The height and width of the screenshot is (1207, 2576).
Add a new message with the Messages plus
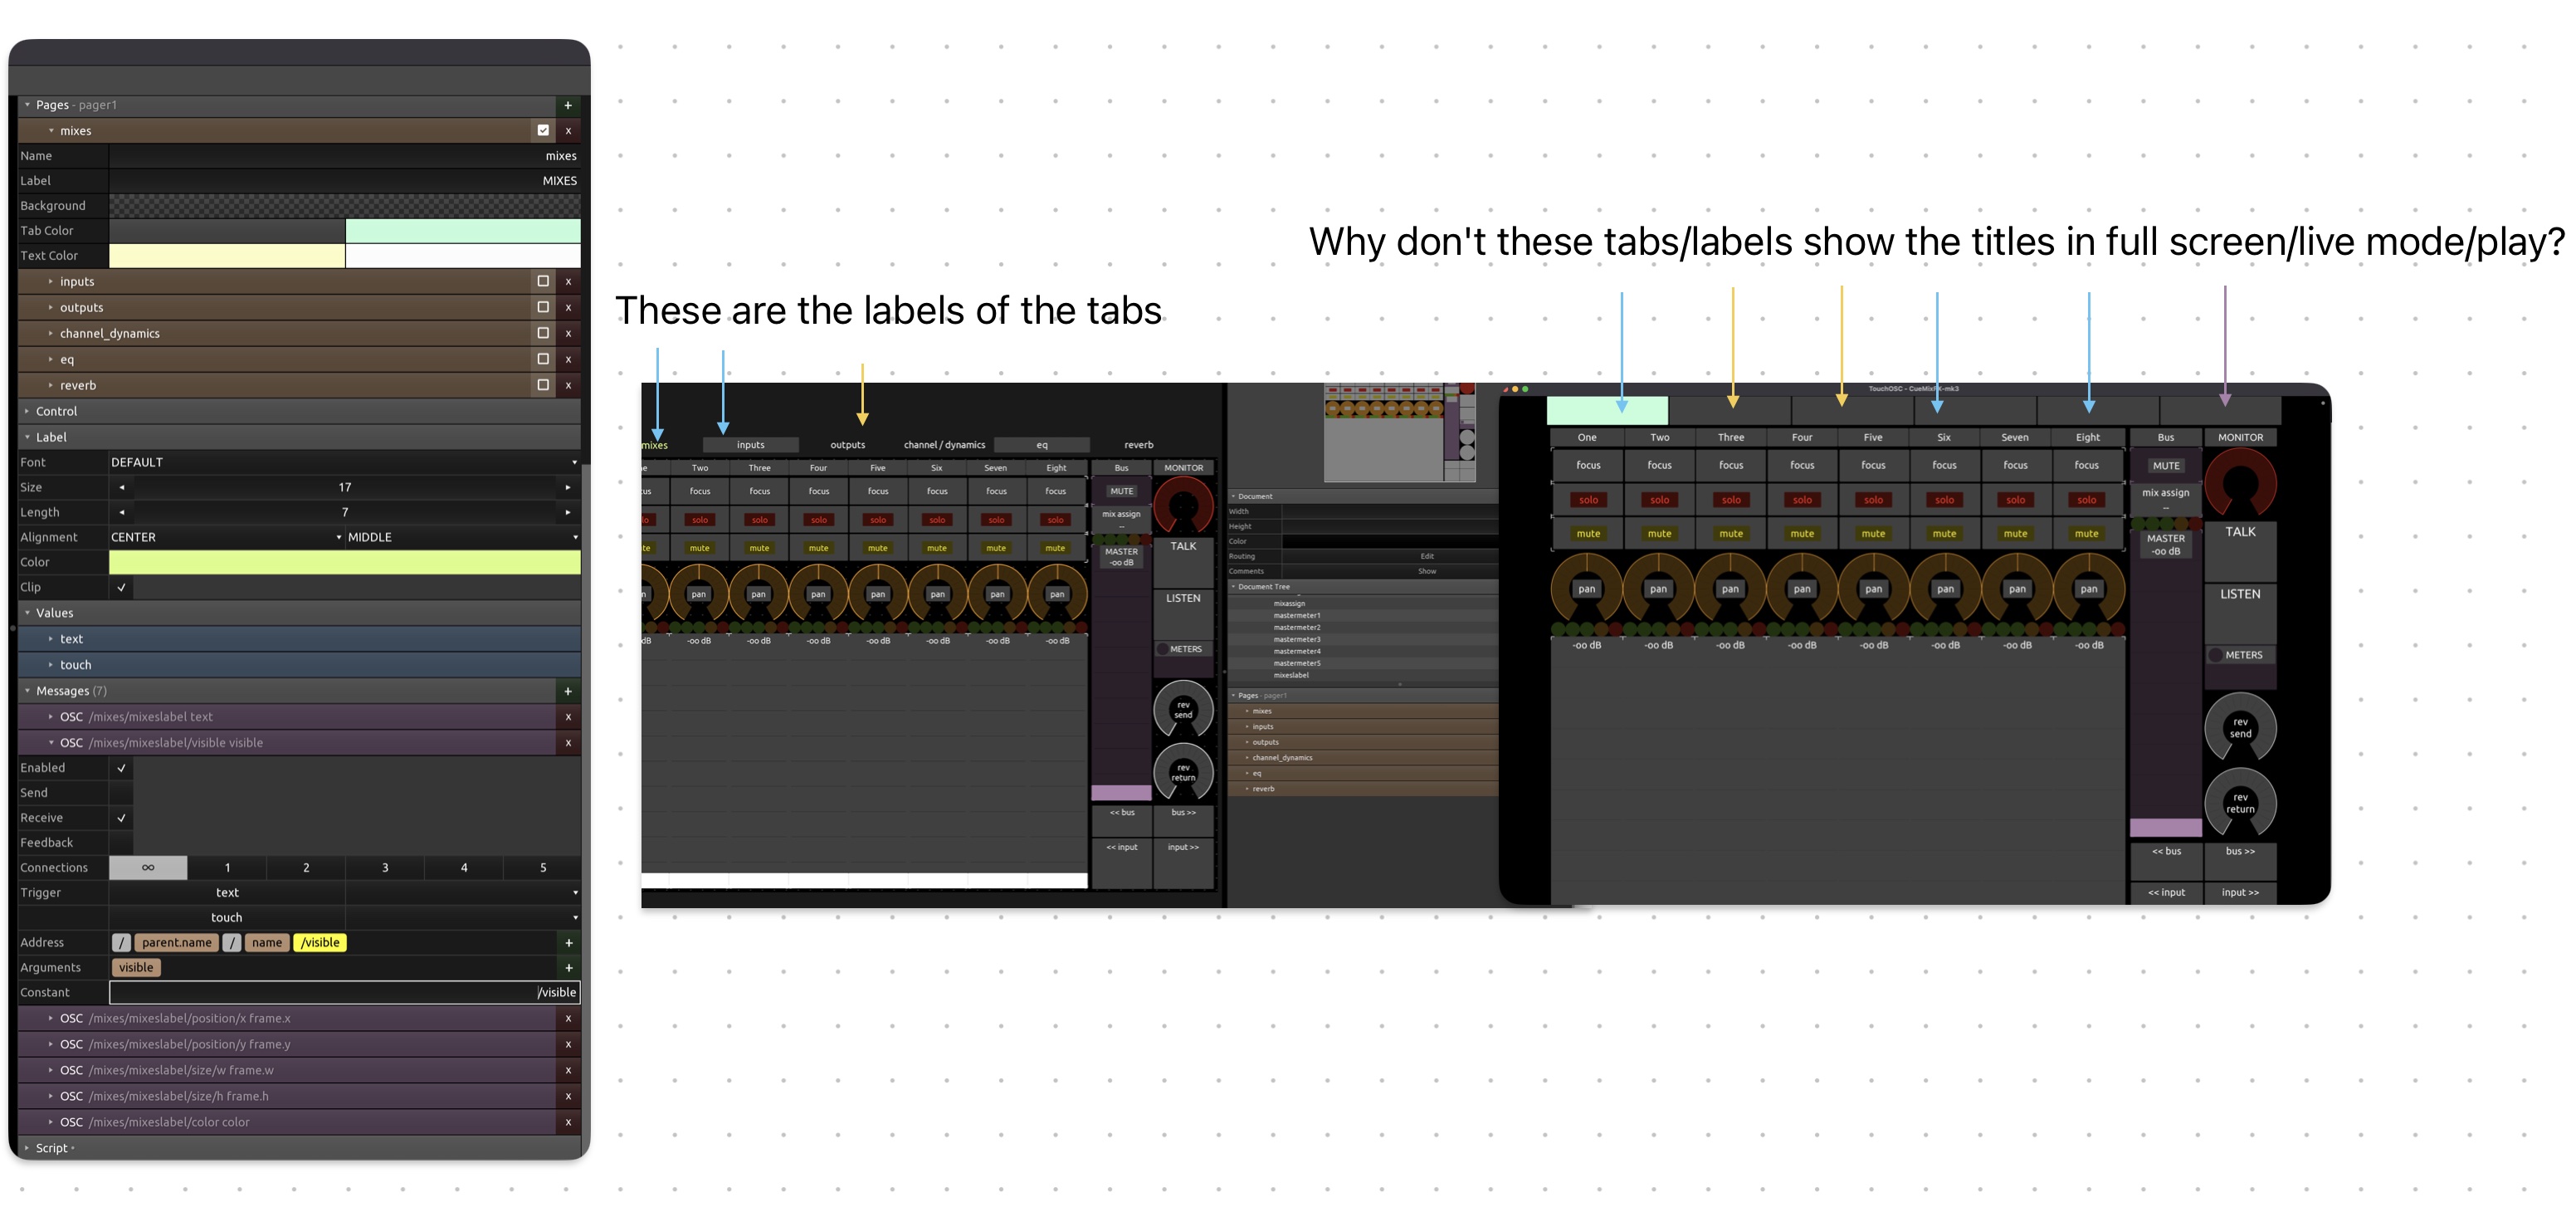point(568,691)
